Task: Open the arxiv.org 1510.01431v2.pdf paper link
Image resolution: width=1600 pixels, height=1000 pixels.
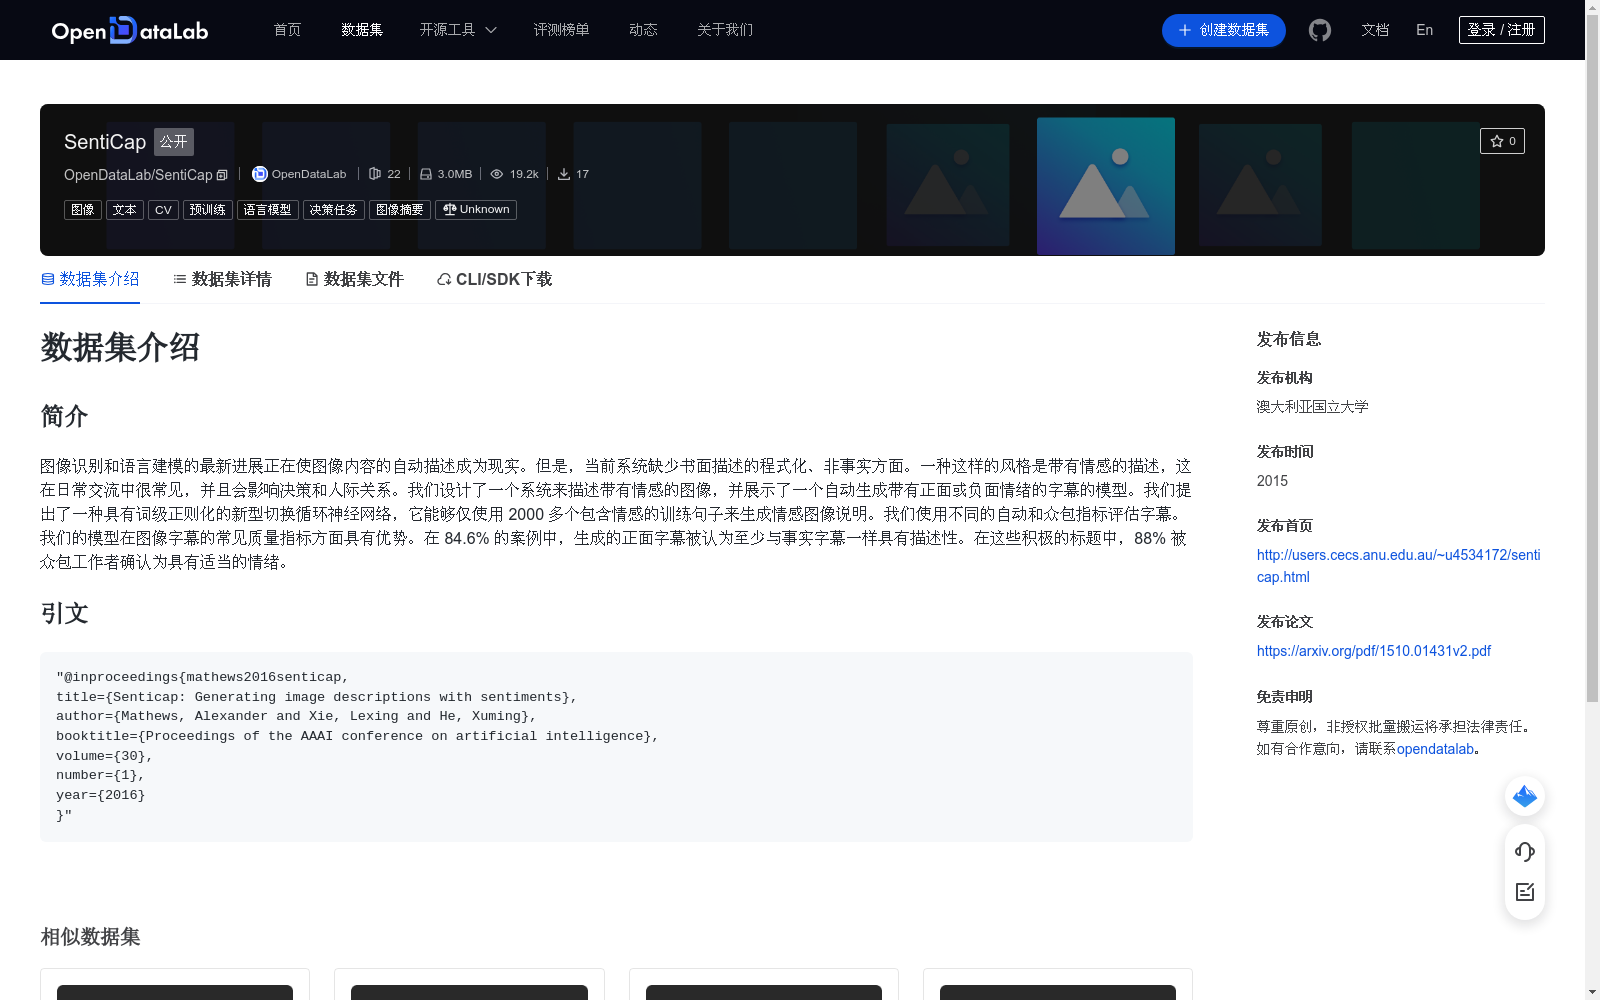Action: point(1374,651)
